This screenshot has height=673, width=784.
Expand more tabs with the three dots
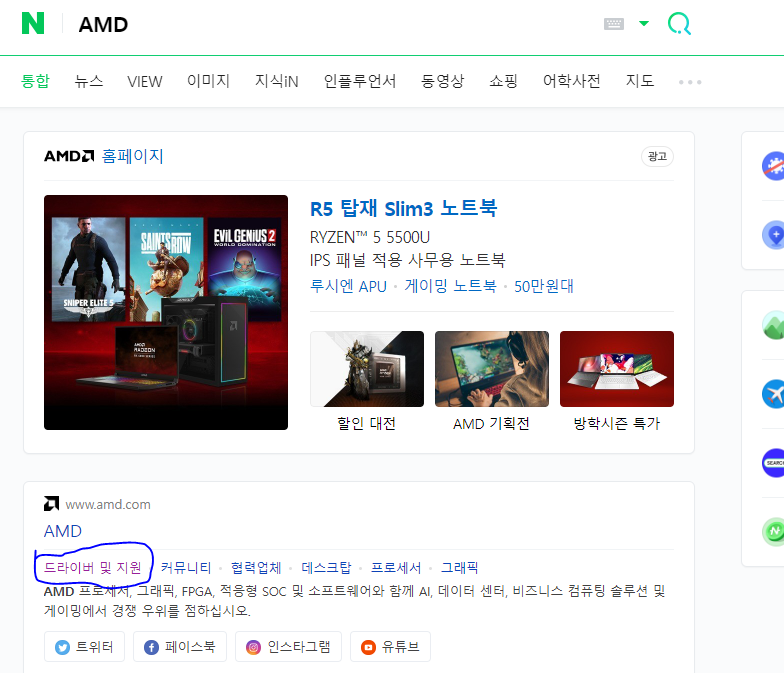click(x=690, y=82)
